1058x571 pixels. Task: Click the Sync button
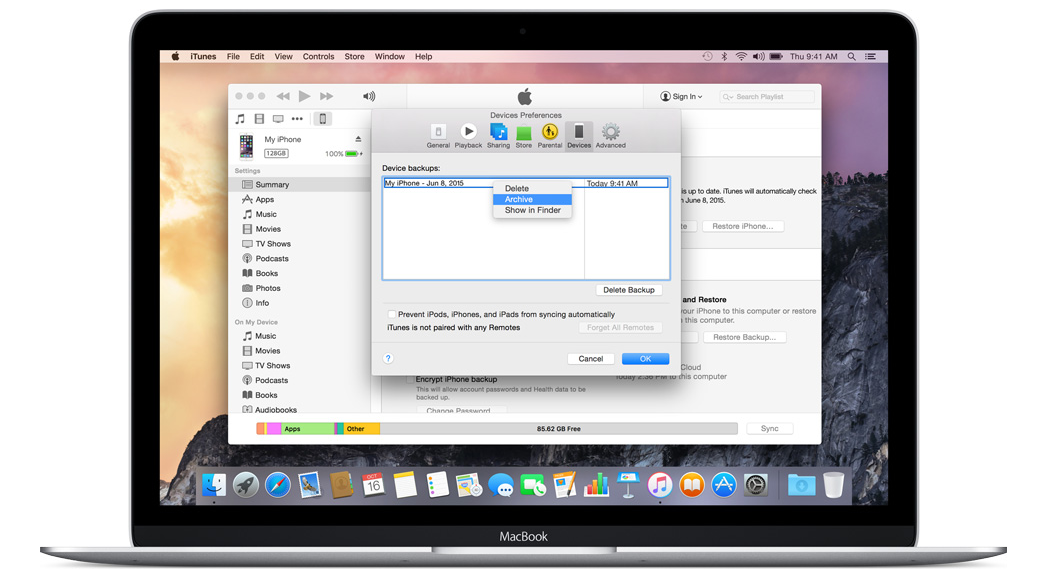click(x=769, y=429)
